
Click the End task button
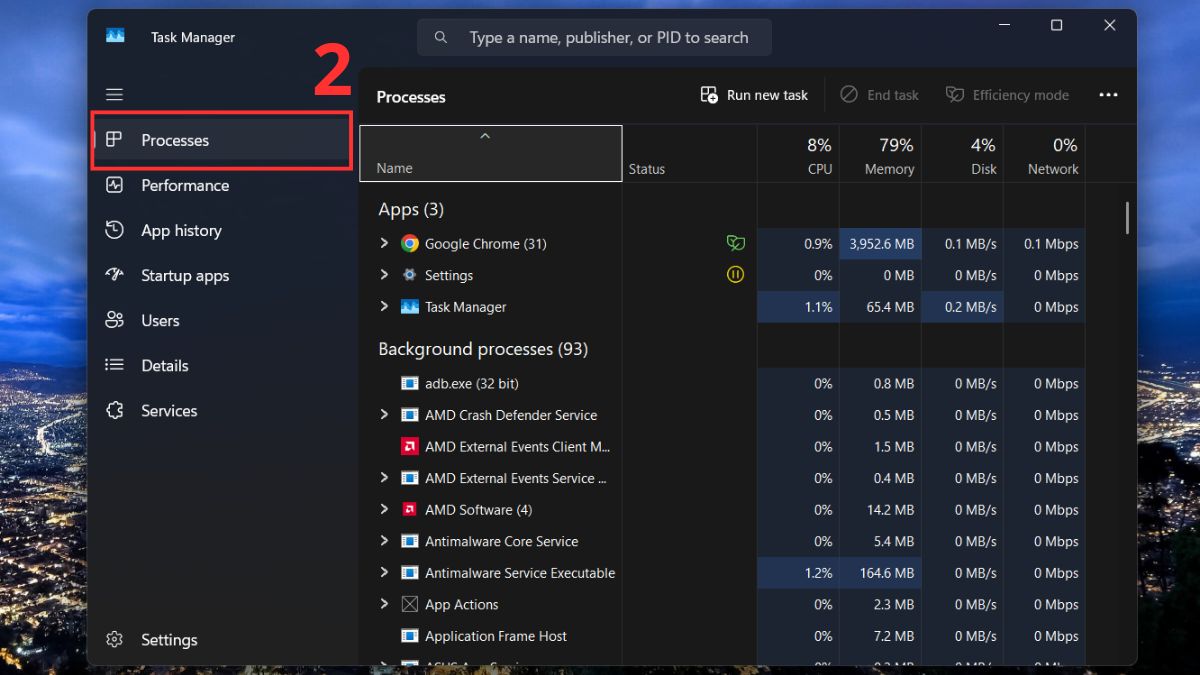pos(879,95)
